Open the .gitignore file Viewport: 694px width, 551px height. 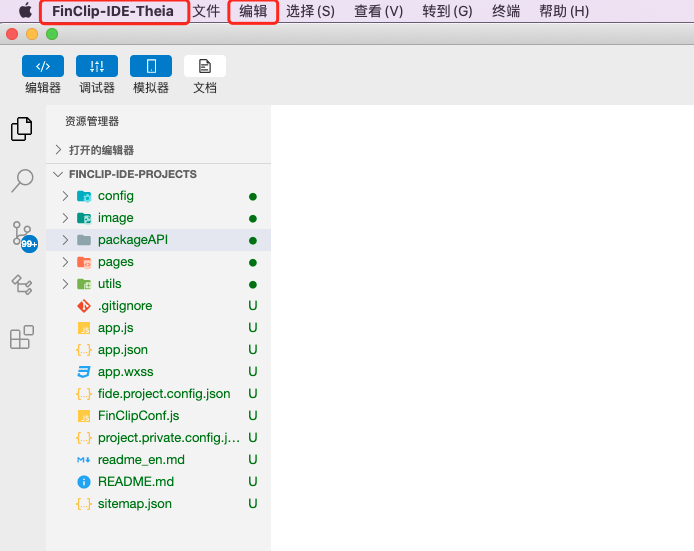coord(125,306)
